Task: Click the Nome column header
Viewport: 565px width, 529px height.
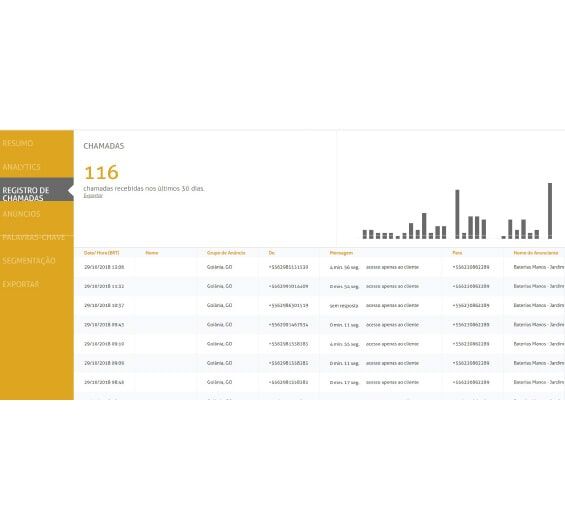Action: [x=152, y=253]
